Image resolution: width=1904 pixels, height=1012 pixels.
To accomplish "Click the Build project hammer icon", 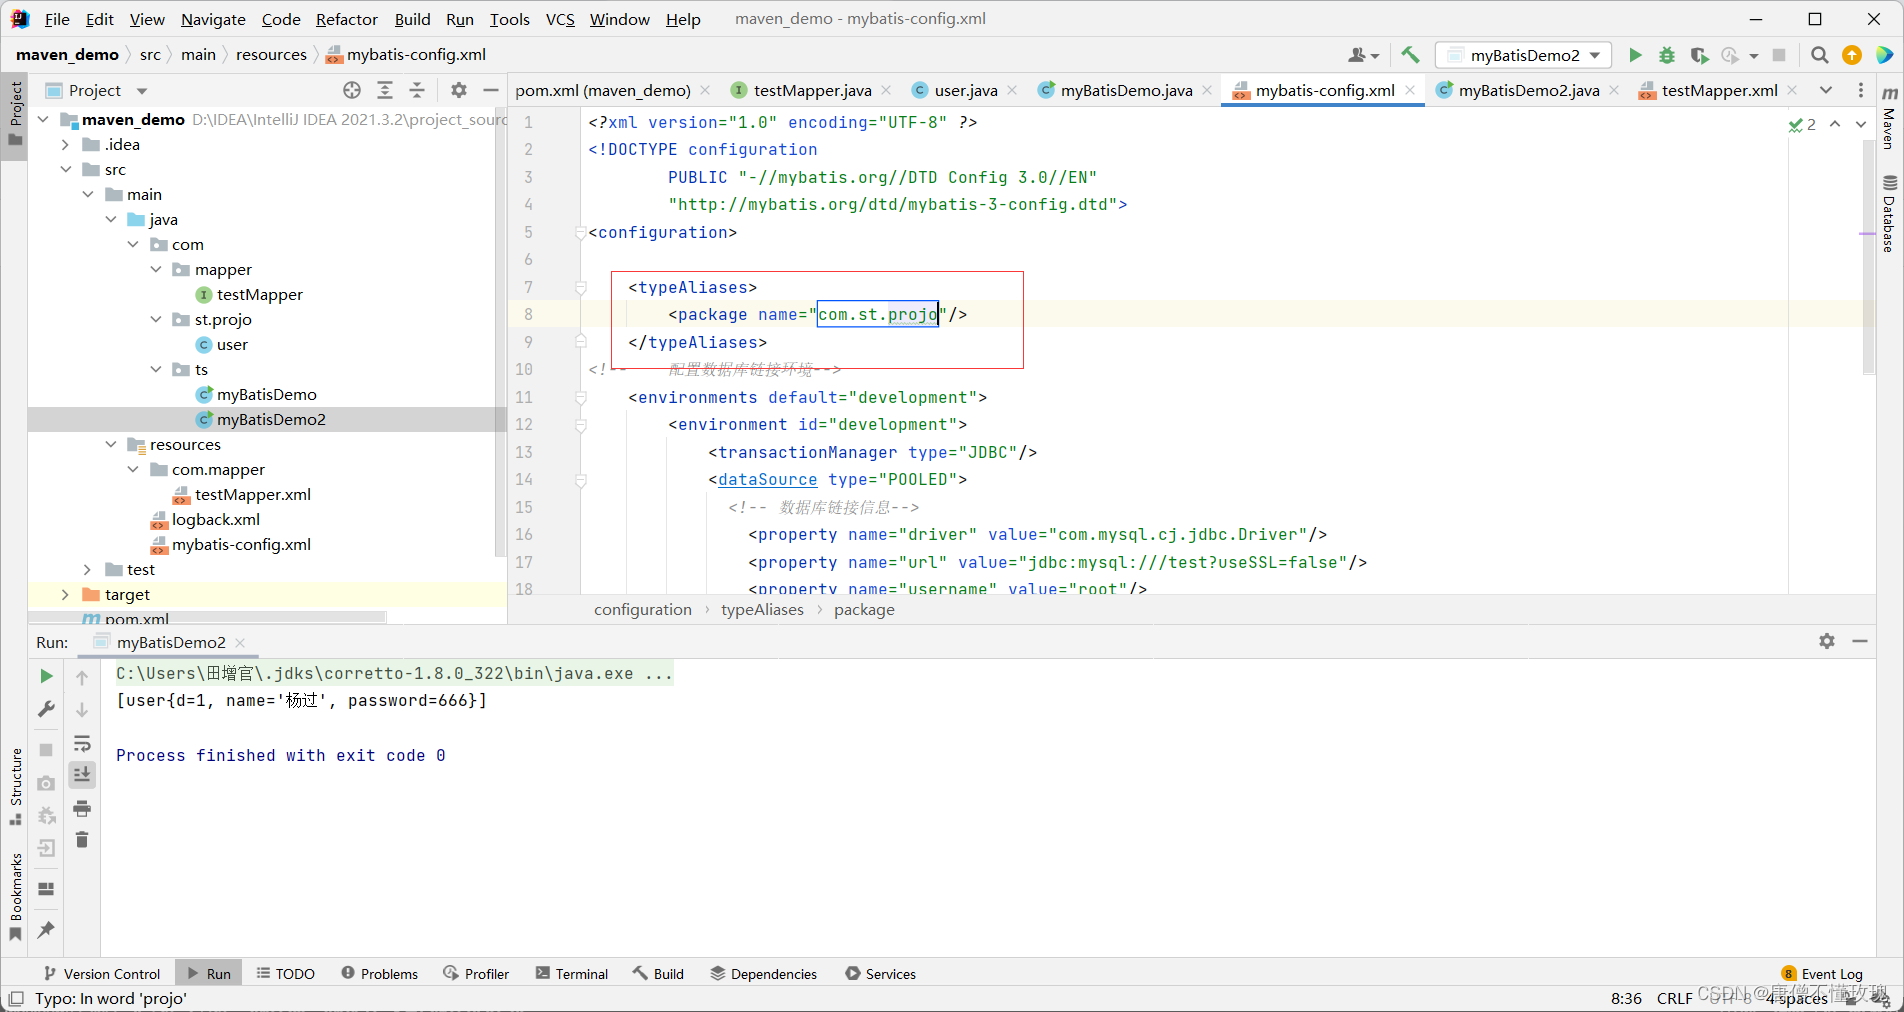I will click(1410, 55).
